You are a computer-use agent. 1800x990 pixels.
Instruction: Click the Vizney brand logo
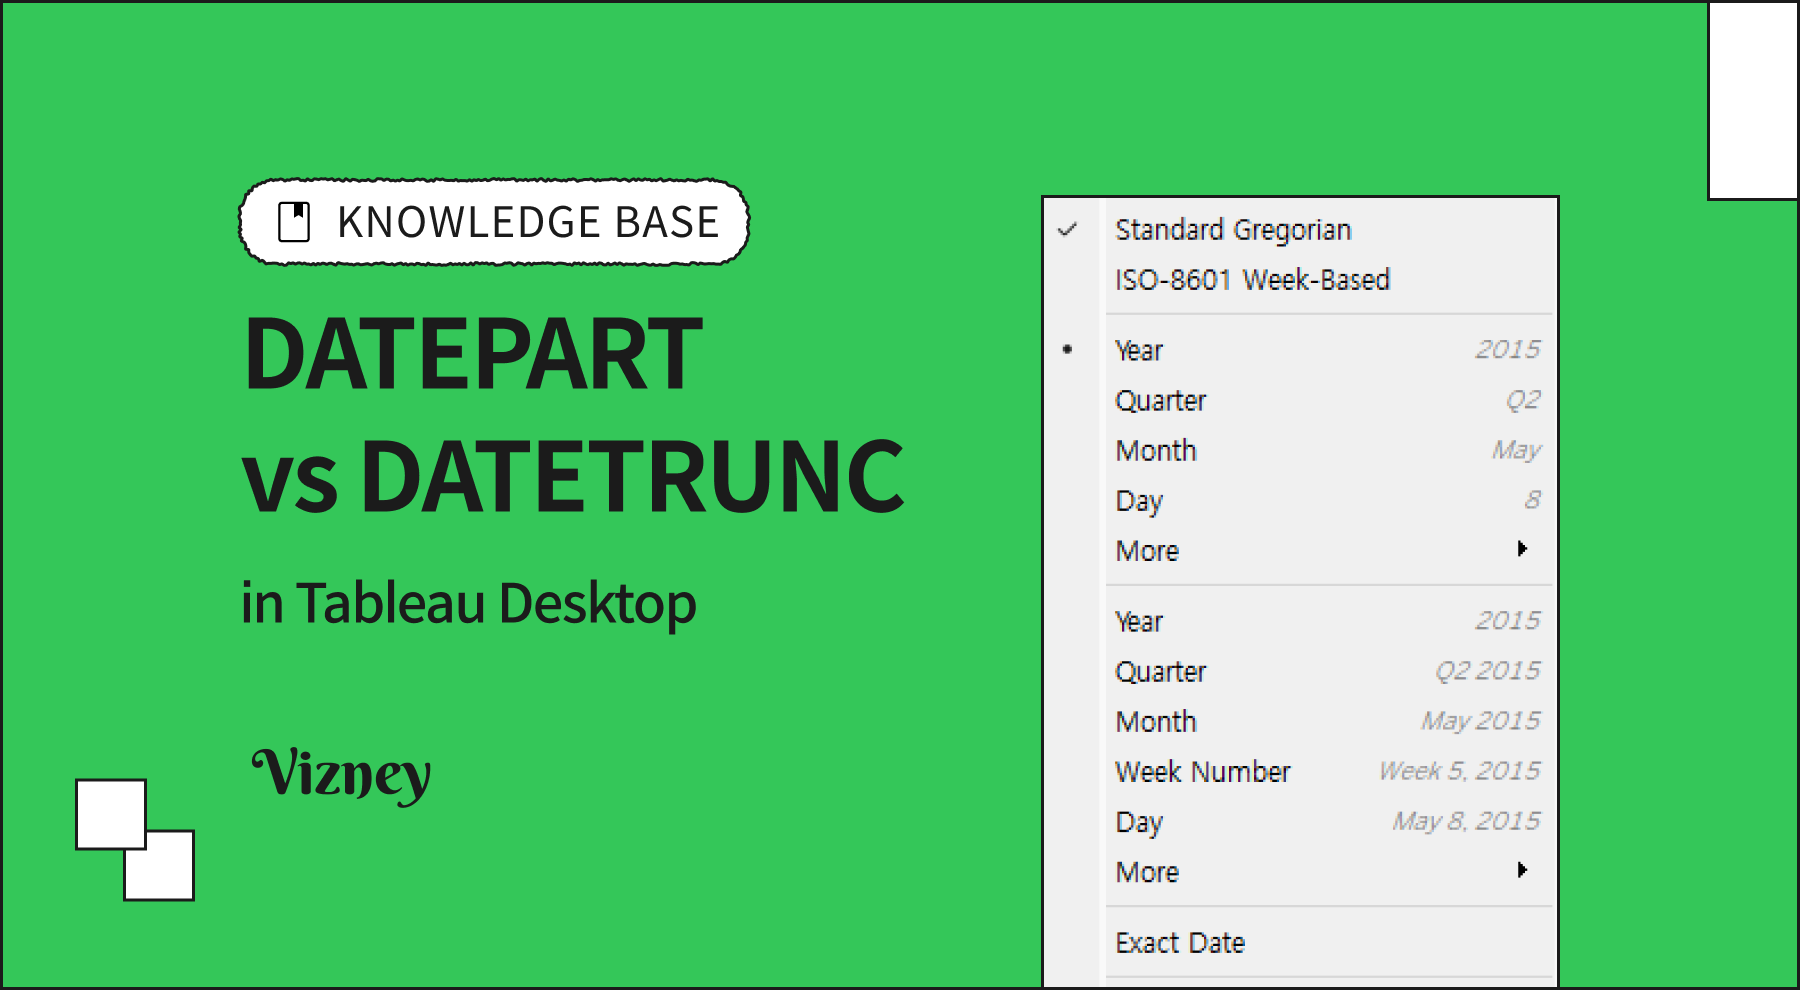tap(341, 773)
